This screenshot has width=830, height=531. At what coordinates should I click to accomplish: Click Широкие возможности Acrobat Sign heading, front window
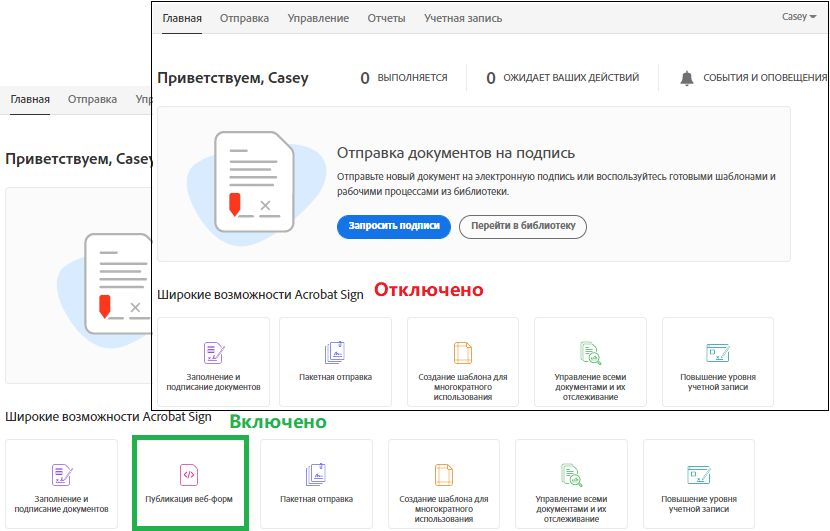[260, 294]
